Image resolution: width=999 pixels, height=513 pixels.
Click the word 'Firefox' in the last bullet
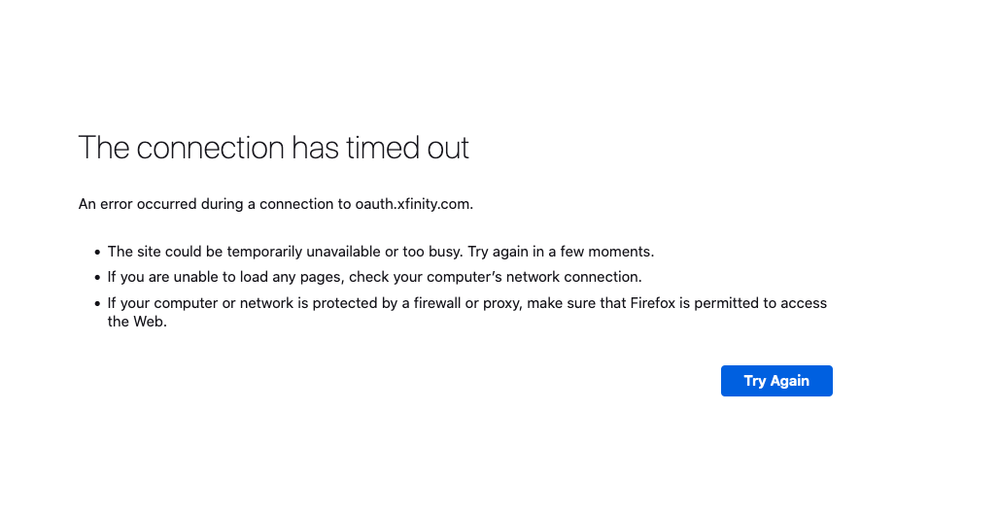[x=652, y=303]
